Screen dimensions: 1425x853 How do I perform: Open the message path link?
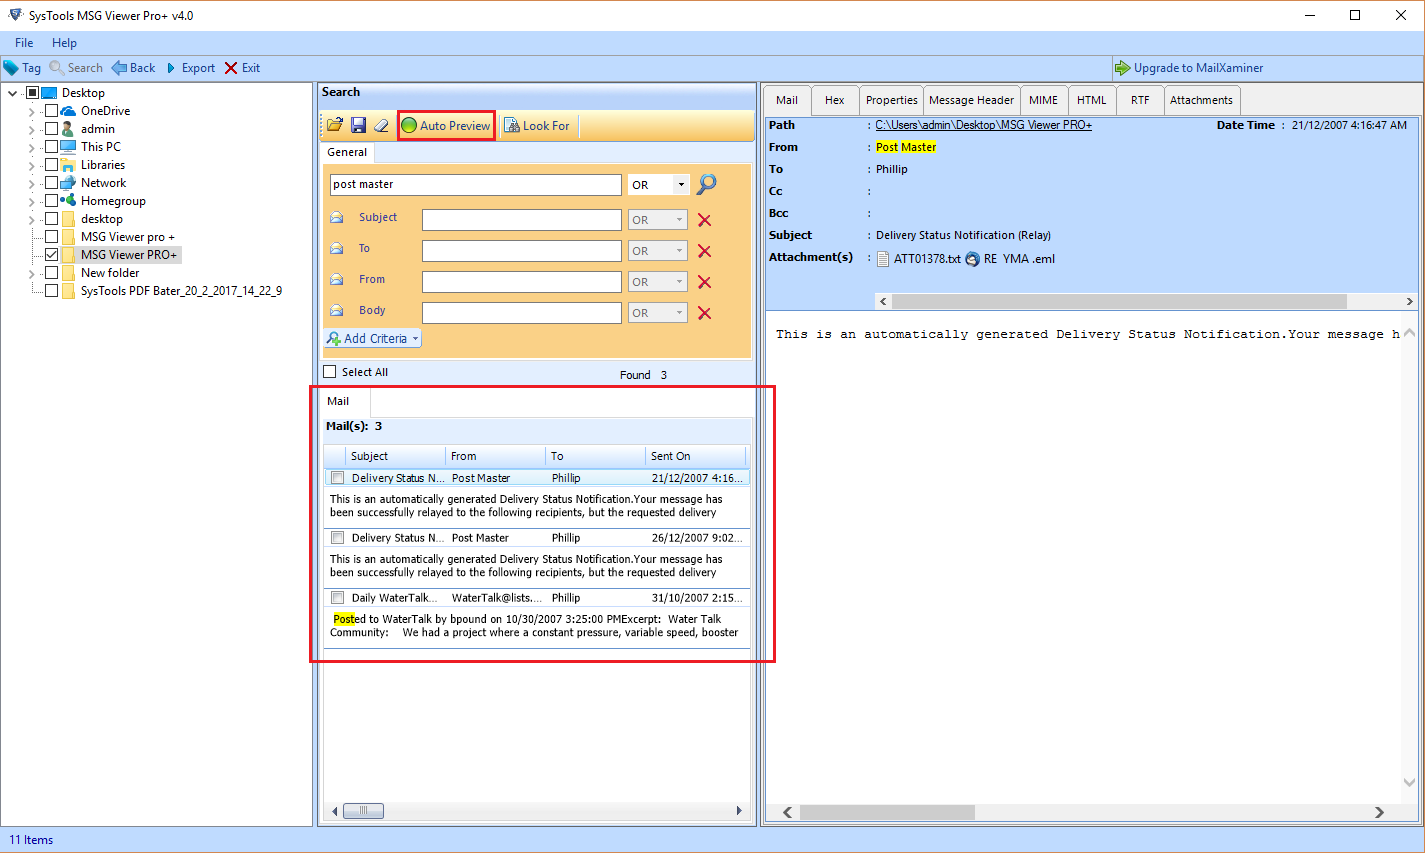click(x=983, y=125)
